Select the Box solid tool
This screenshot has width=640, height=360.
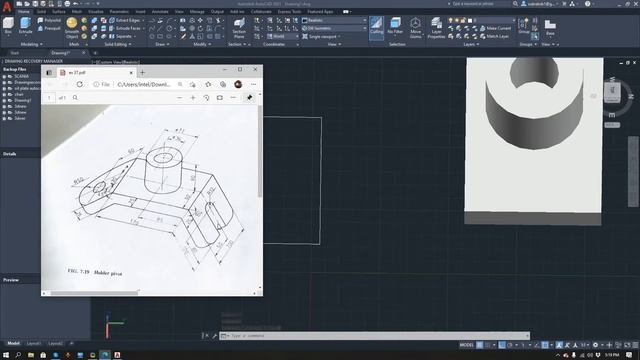click(8, 26)
